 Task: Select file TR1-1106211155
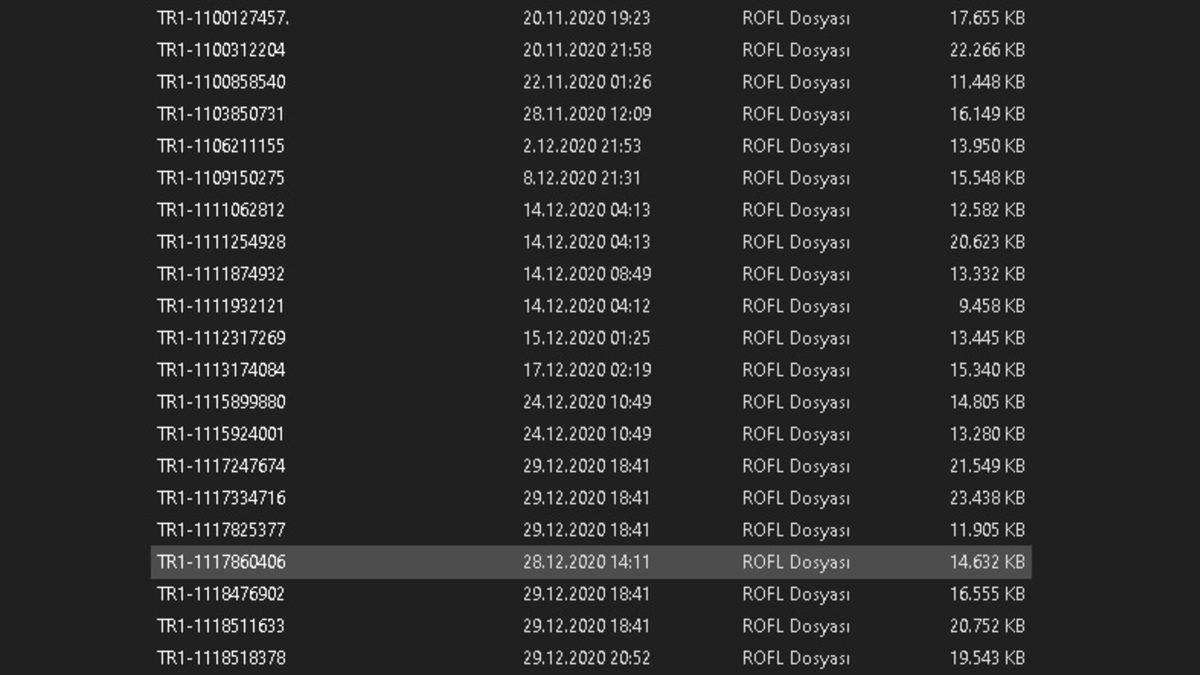pos(590,146)
